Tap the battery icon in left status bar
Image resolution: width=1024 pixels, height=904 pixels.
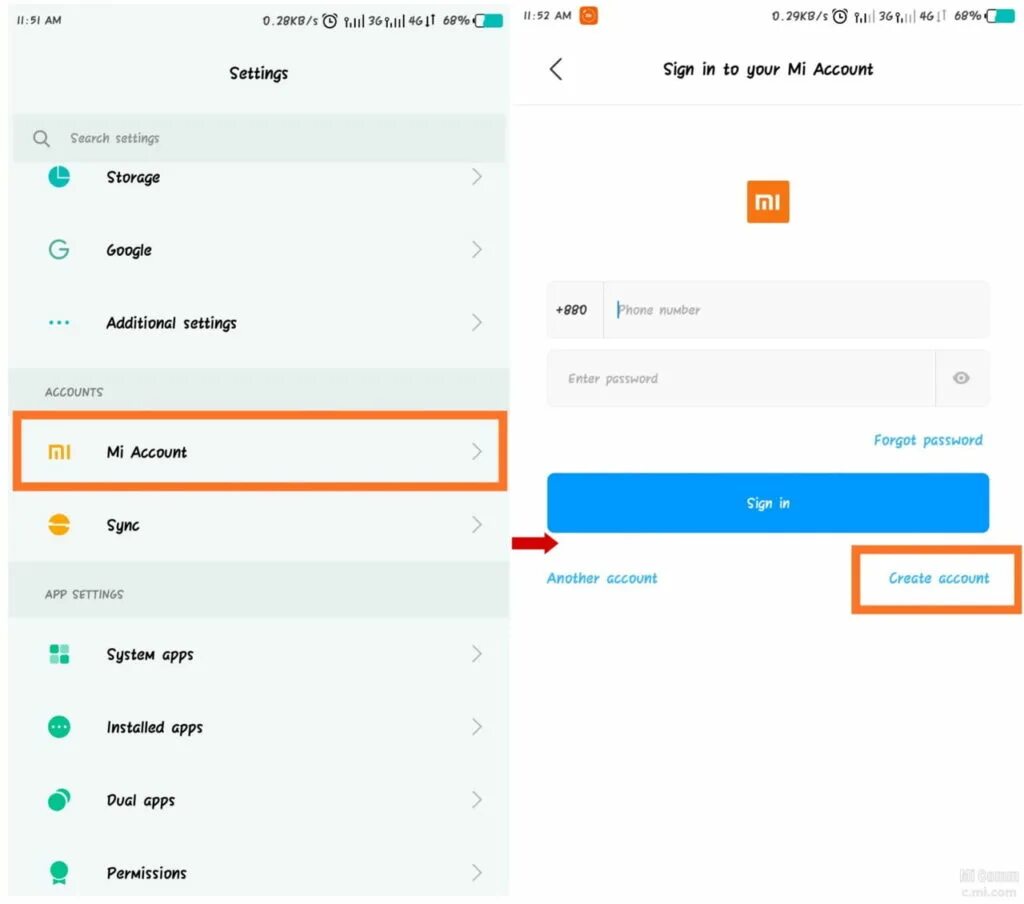[x=489, y=21]
